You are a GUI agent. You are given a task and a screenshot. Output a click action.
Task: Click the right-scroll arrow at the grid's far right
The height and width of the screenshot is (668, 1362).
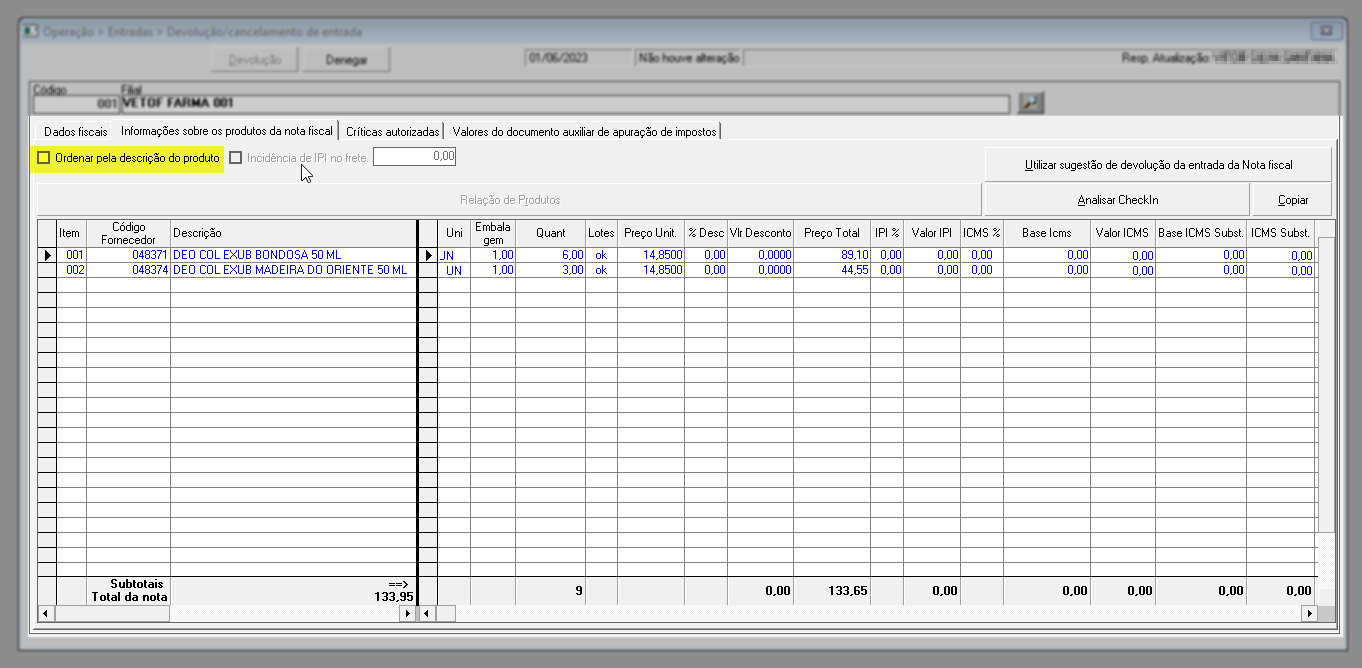(x=1308, y=613)
